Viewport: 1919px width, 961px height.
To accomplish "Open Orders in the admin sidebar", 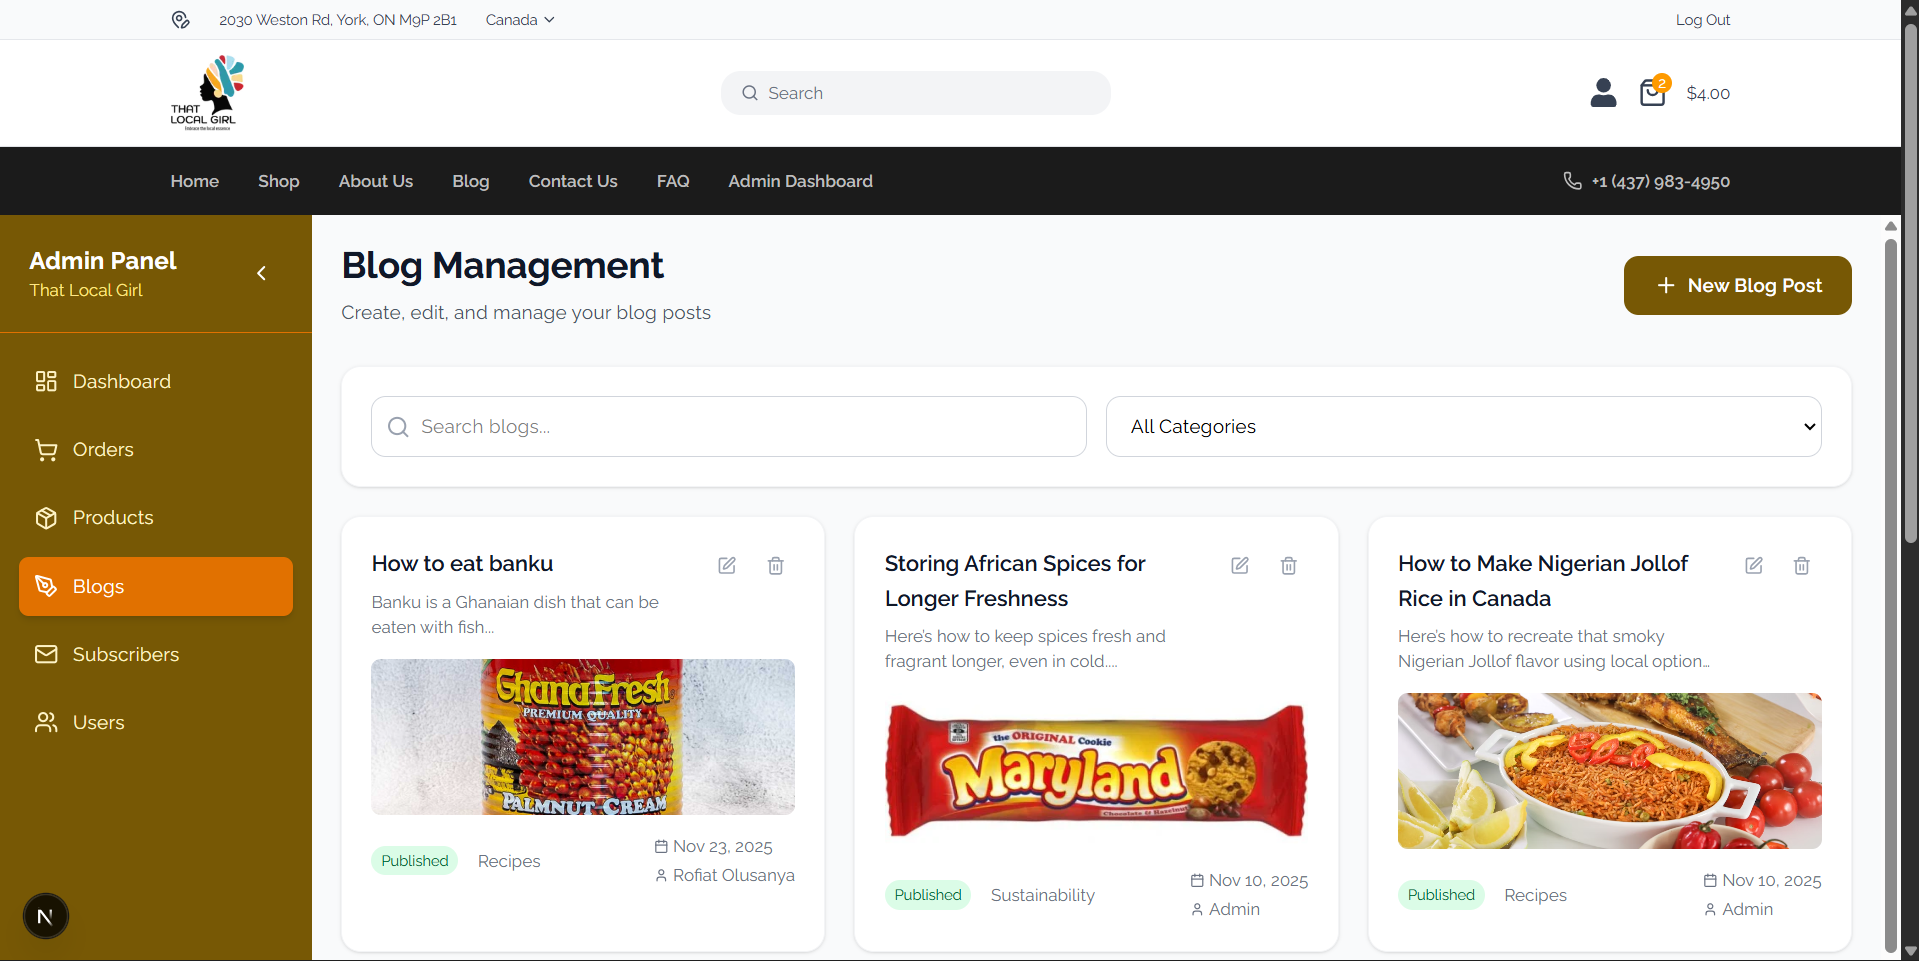I will [x=103, y=450].
